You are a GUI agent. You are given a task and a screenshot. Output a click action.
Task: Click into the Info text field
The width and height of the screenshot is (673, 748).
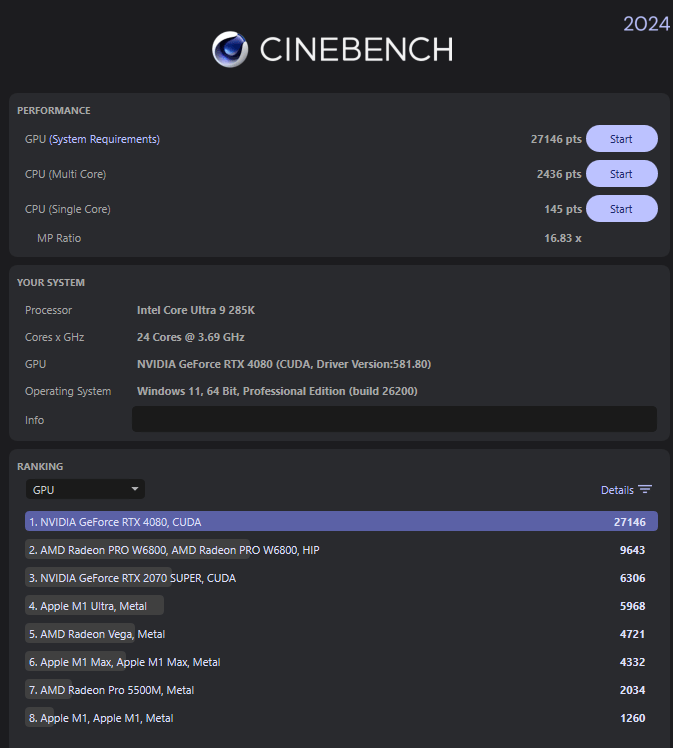(394, 420)
